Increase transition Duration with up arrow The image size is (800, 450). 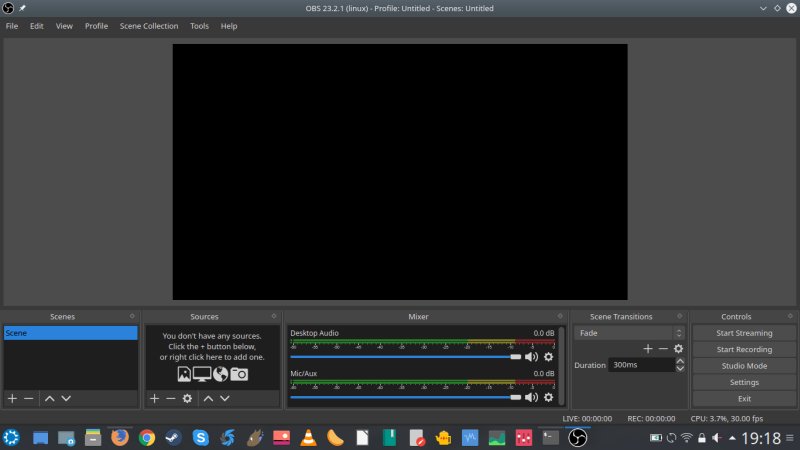680,362
